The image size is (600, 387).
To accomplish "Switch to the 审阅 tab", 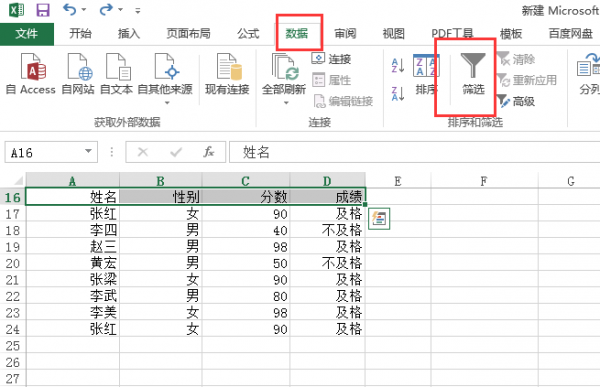I will (x=345, y=34).
